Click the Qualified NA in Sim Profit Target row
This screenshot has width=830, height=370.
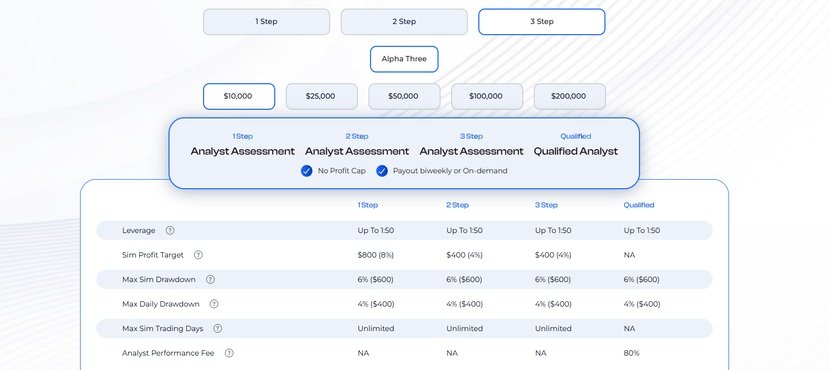pos(629,255)
